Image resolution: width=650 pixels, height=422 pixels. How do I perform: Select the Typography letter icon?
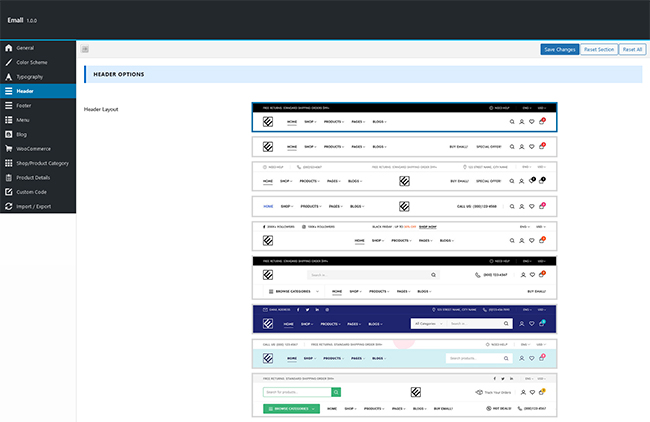[9, 77]
